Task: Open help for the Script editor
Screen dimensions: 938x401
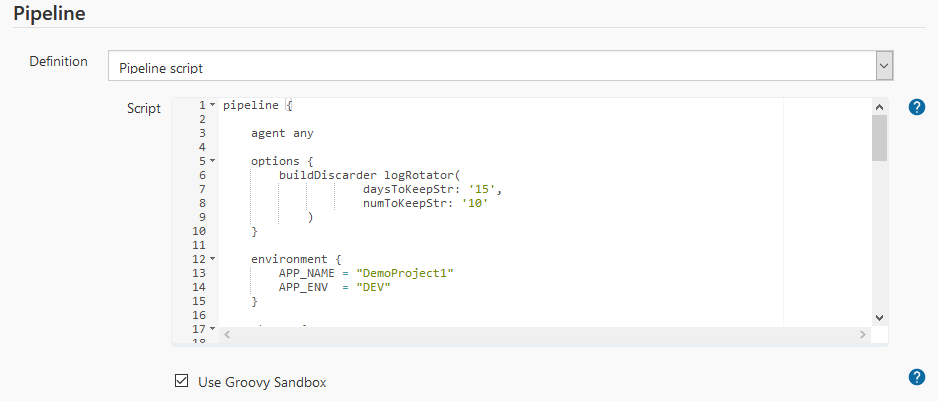Action: pos(916,107)
